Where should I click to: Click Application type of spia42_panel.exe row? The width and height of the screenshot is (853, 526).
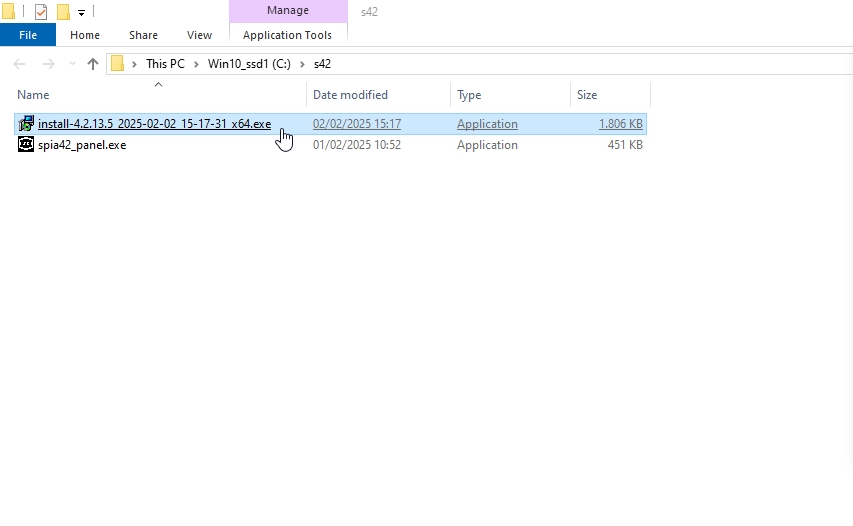point(487,145)
